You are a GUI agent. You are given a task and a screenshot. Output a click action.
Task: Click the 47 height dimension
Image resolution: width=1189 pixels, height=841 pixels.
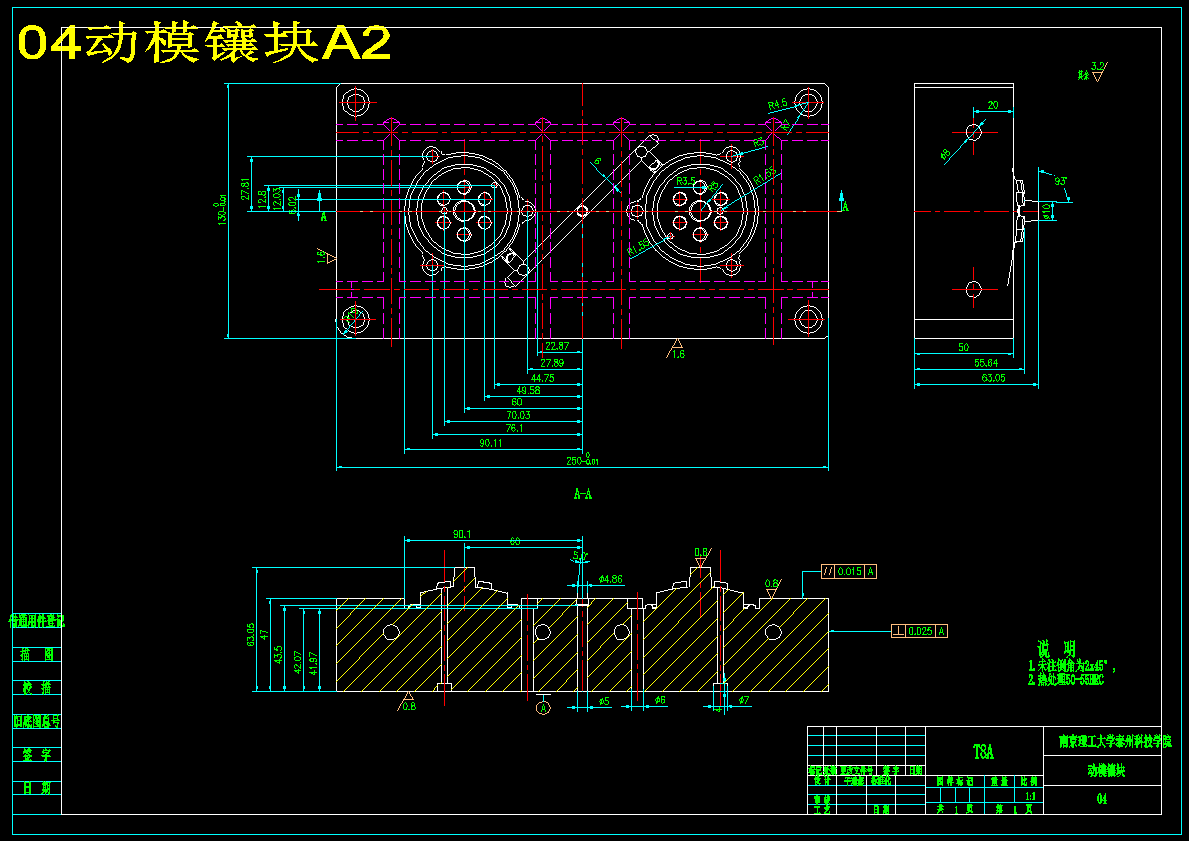(264, 634)
